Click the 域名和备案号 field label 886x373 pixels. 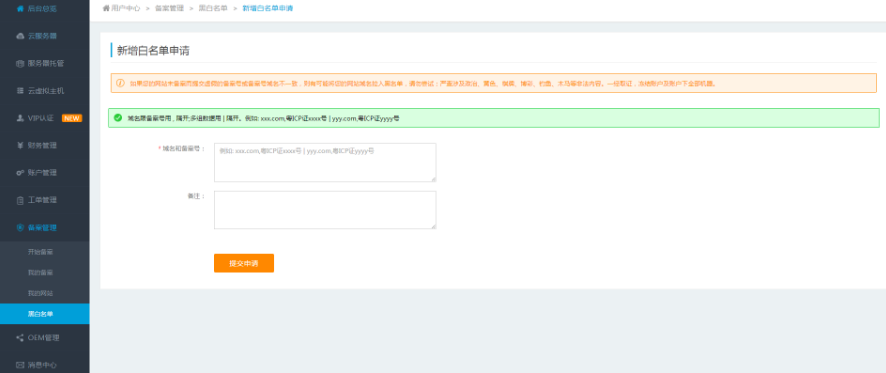click(x=182, y=149)
